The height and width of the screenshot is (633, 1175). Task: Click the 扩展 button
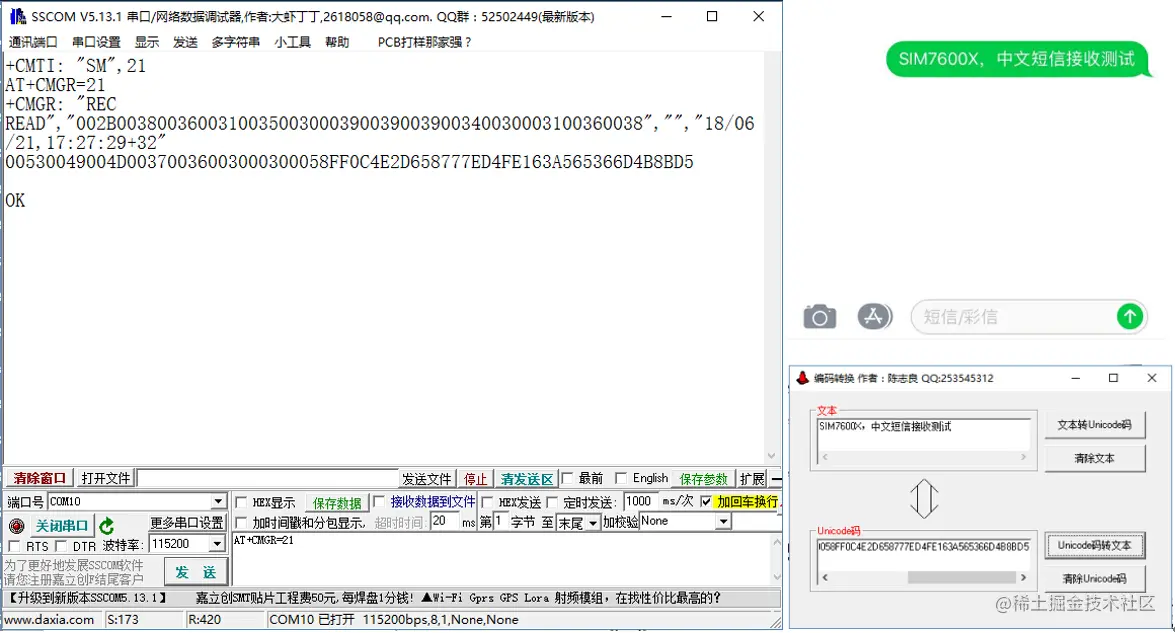[x=752, y=479]
